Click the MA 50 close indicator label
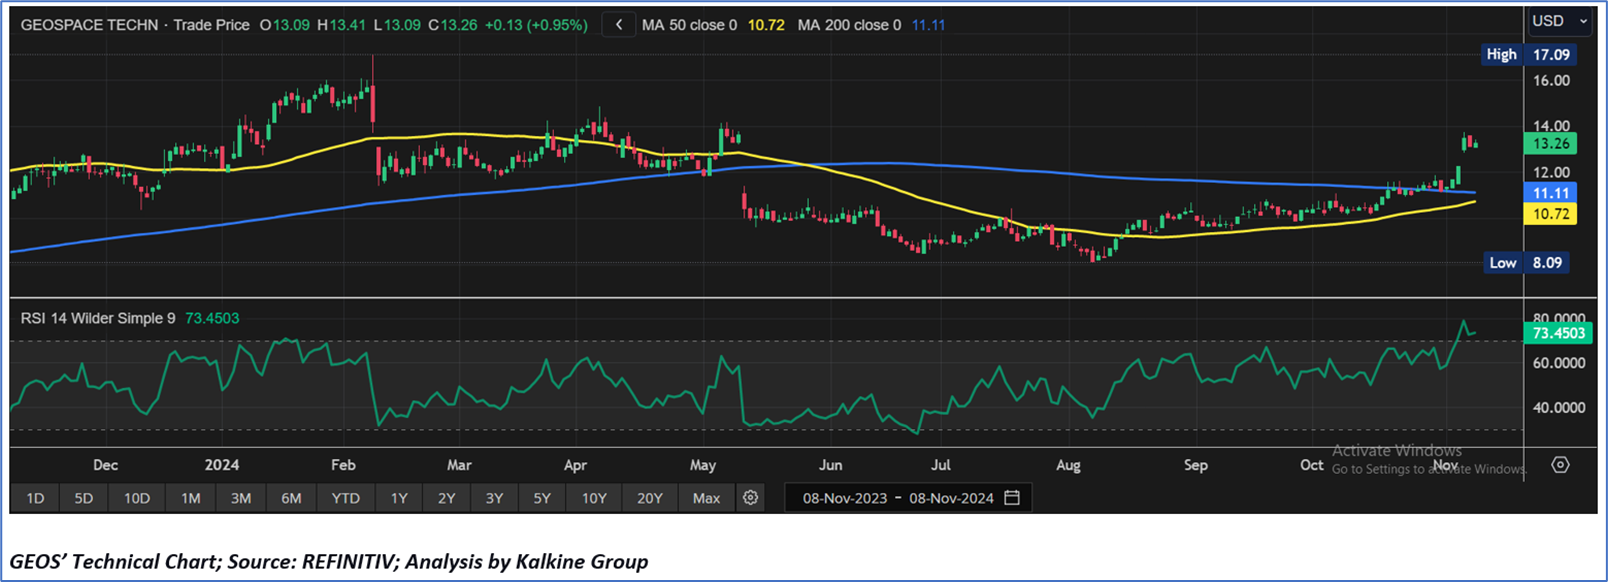Viewport: 1608px width, 582px height. 689,25
